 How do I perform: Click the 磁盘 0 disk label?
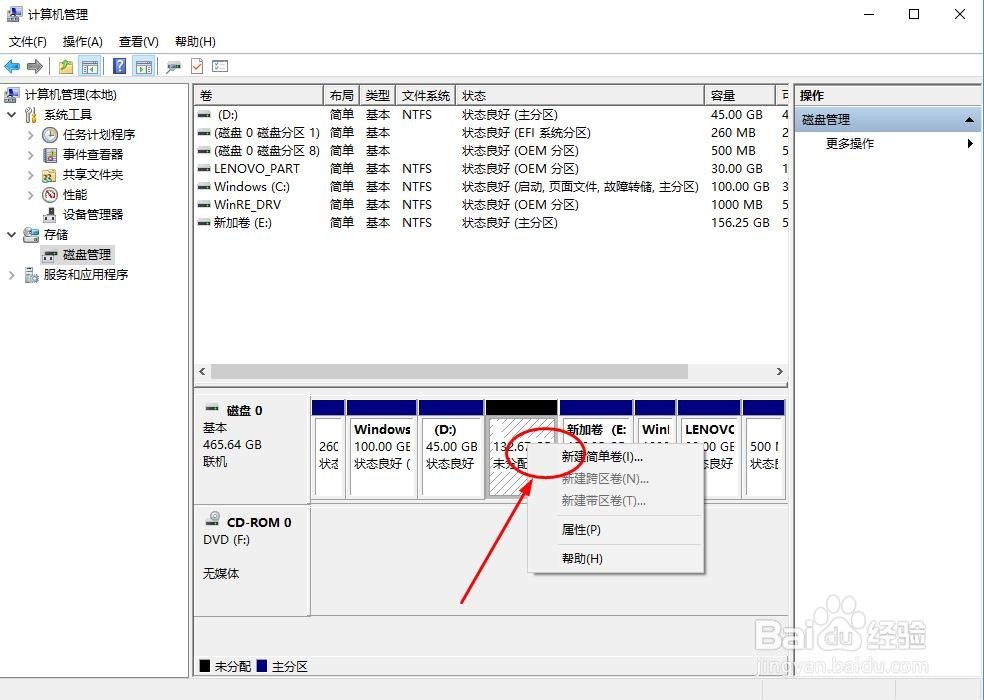tap(244, 411)
